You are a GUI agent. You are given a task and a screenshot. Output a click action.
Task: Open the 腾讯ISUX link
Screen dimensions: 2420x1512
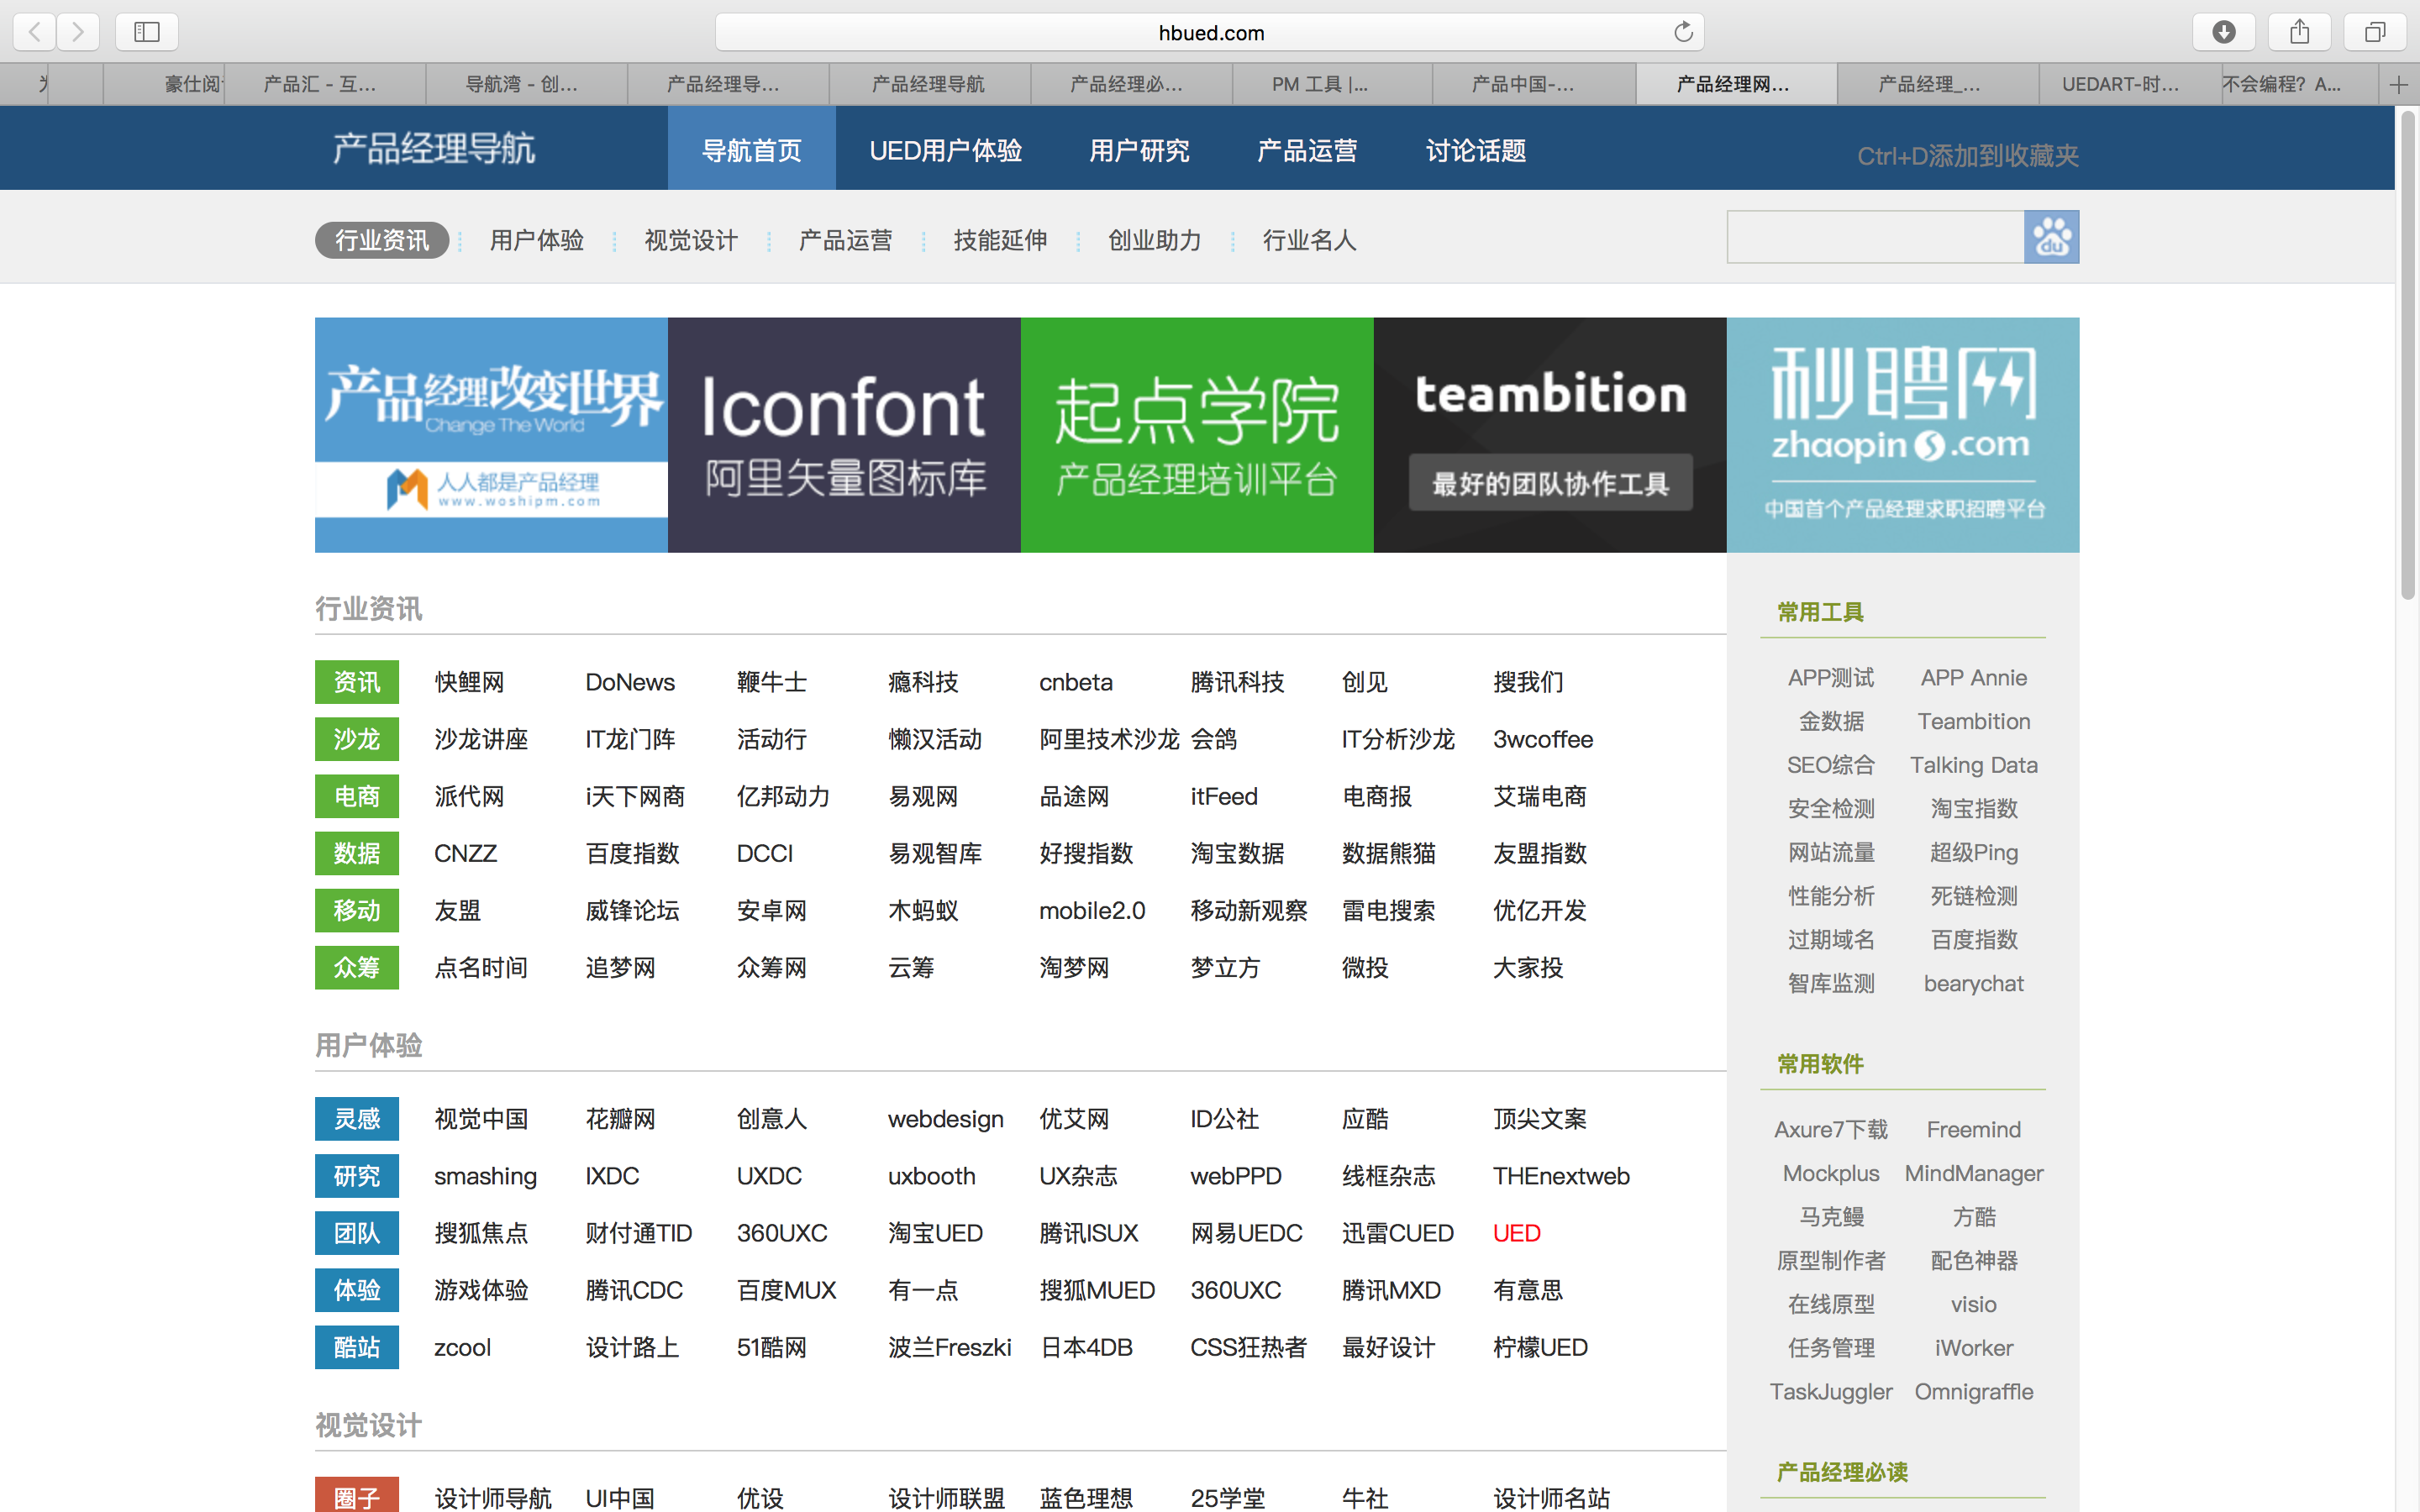coord(1088,1233)
